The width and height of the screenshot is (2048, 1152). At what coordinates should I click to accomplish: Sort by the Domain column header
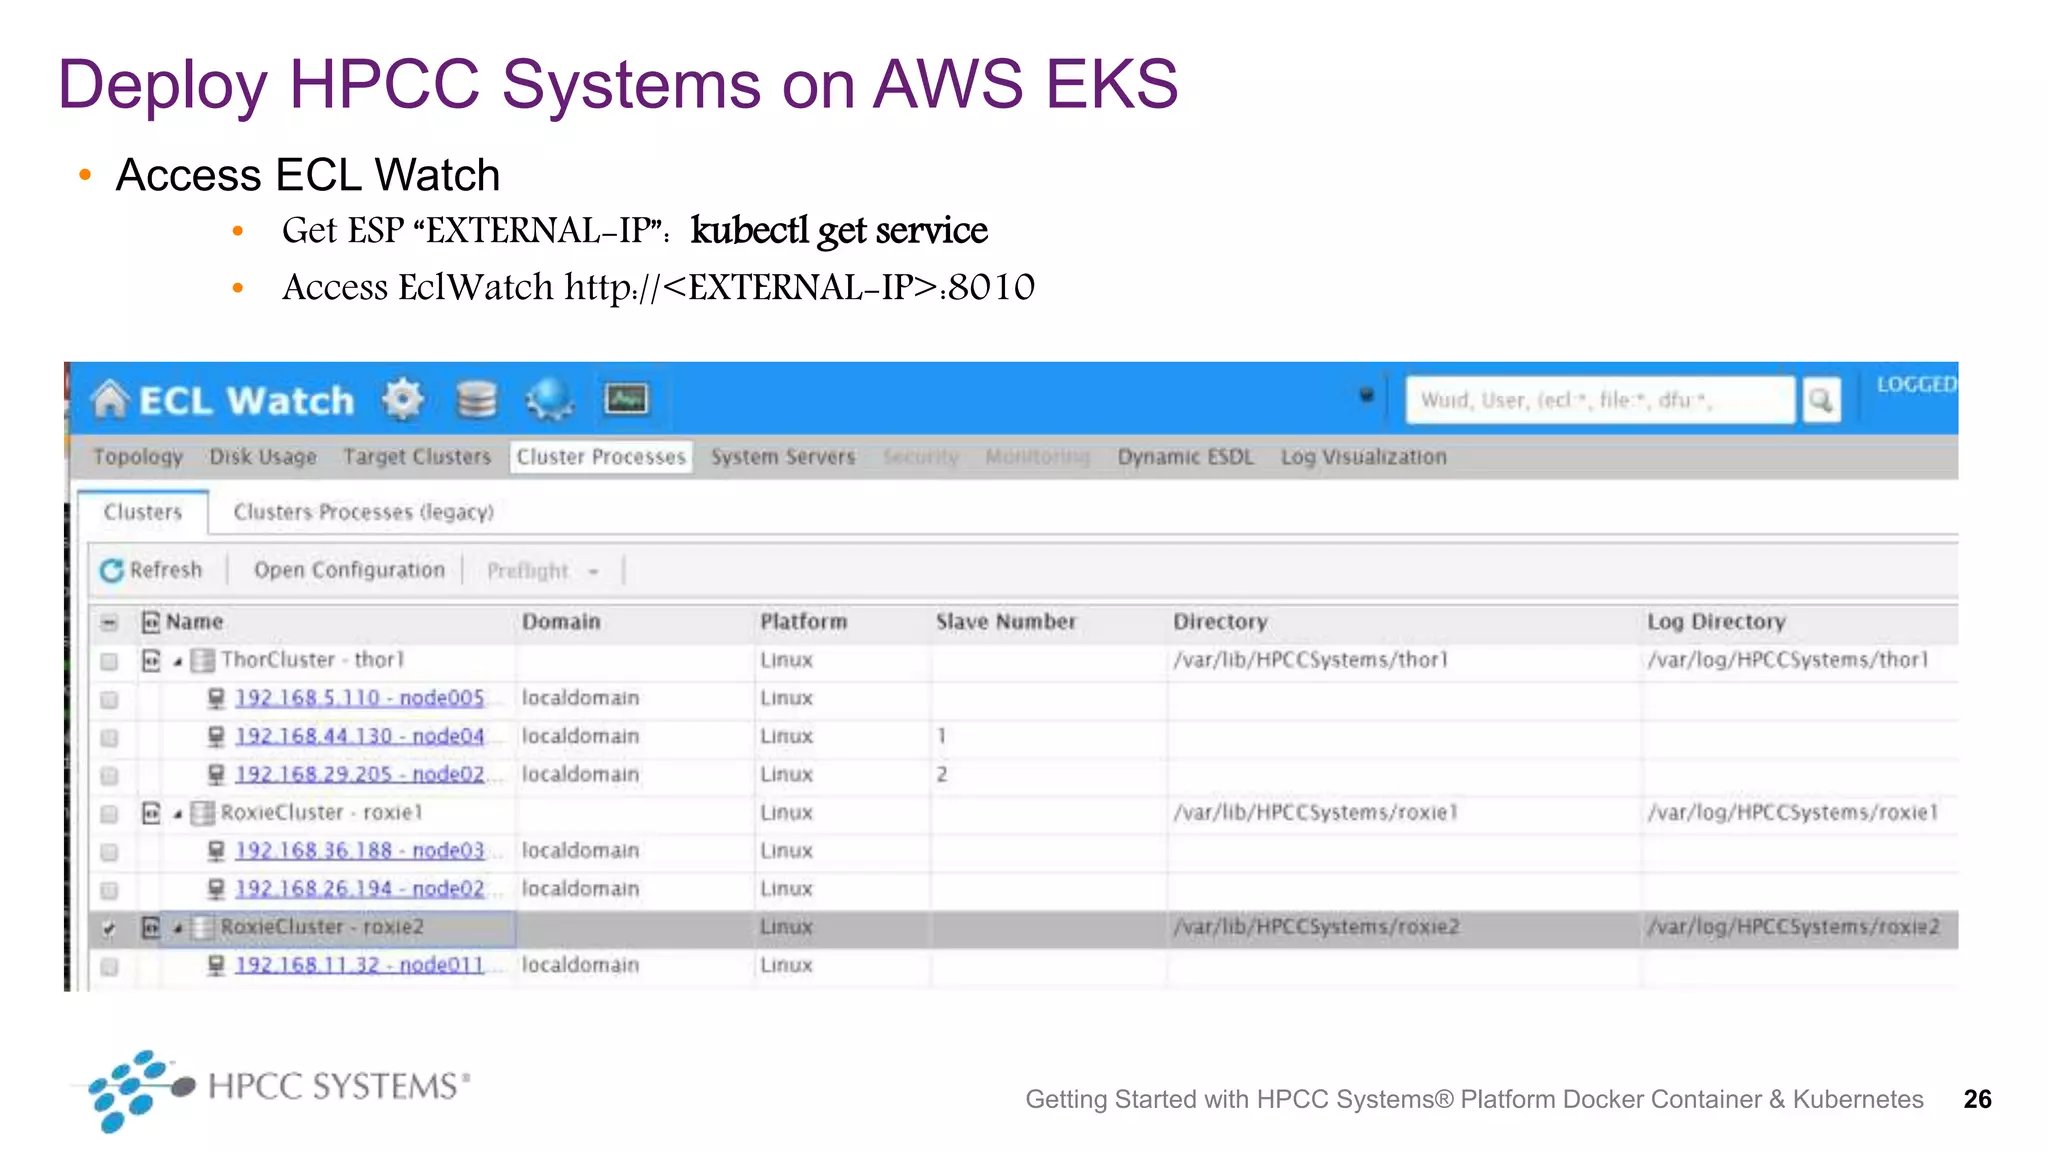pyautogui.click(x=561, y=622)
